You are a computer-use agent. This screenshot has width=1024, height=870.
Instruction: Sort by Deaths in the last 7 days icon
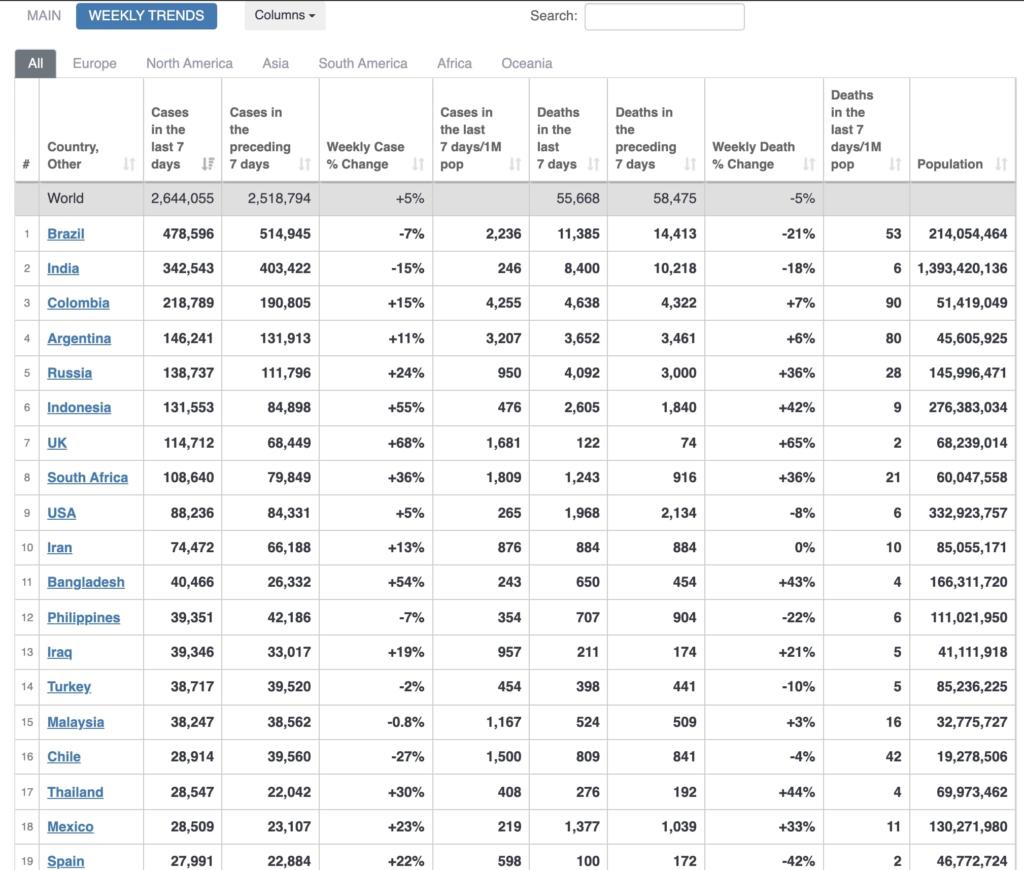click(593, 164)
